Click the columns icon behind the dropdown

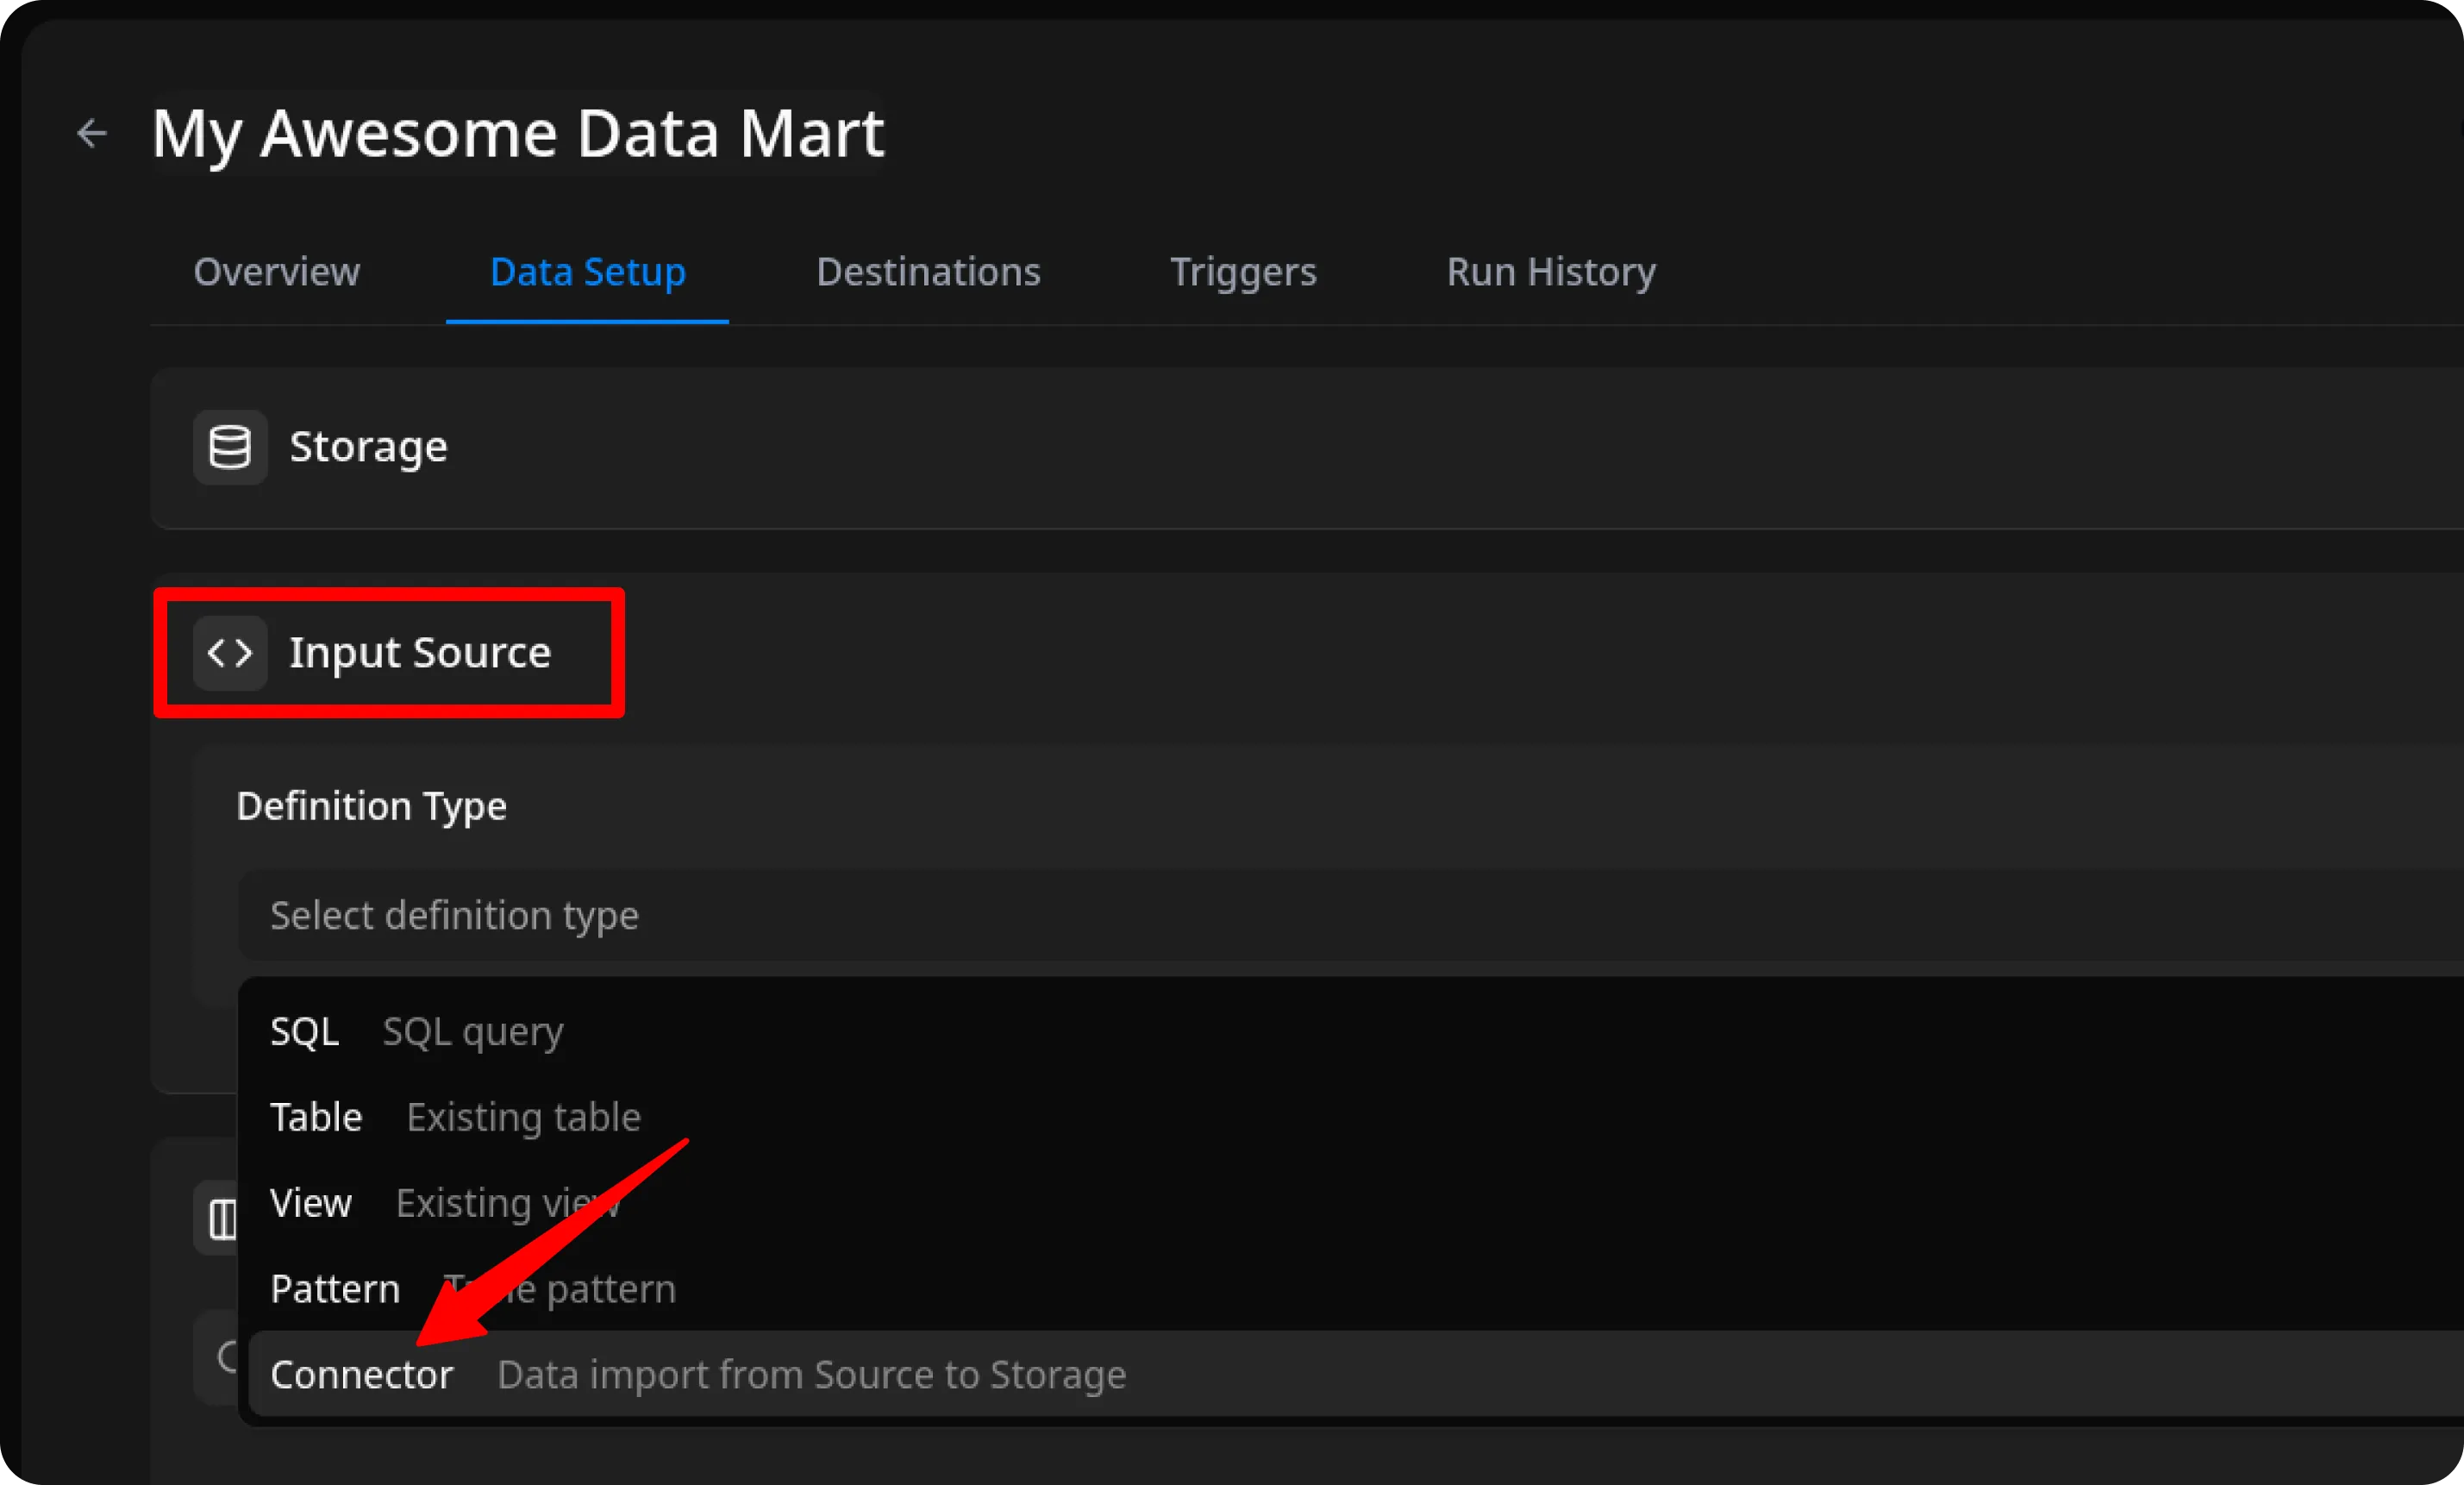tap(219, 1219)
